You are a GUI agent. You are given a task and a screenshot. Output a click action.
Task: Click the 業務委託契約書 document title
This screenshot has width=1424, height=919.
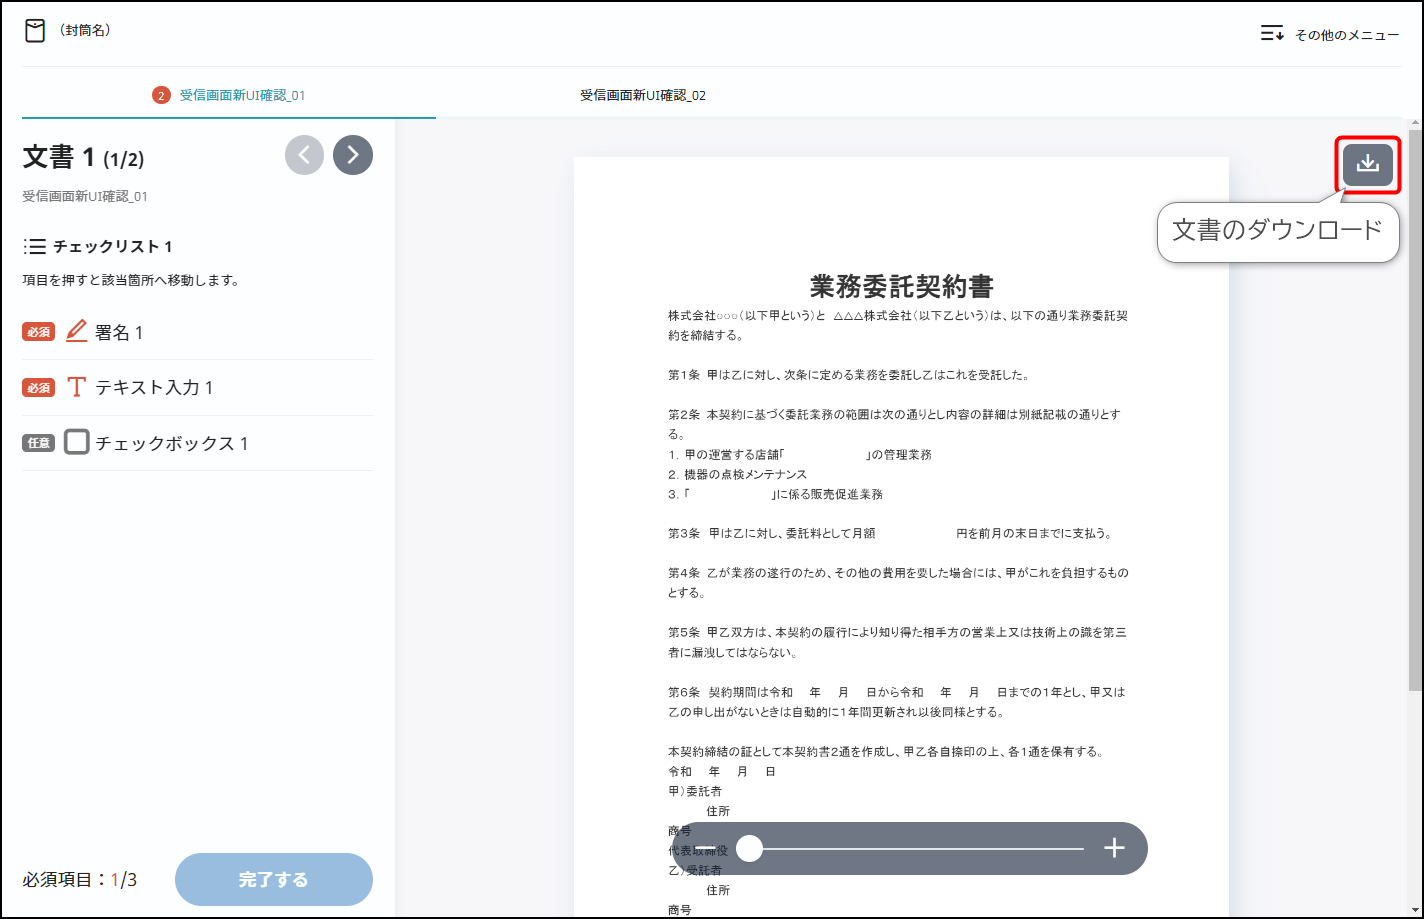pyautogui.click(x=901, y=286)
